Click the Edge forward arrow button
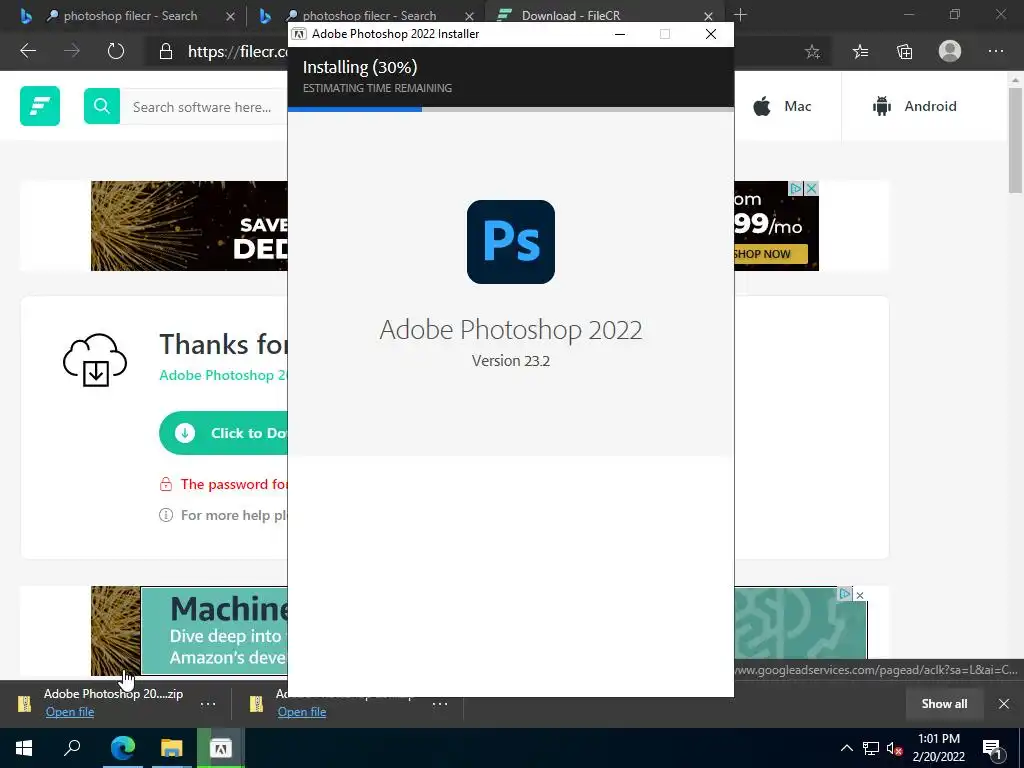Image resolution: width=1024 pixels, height=768 pixels. point(72,51)
